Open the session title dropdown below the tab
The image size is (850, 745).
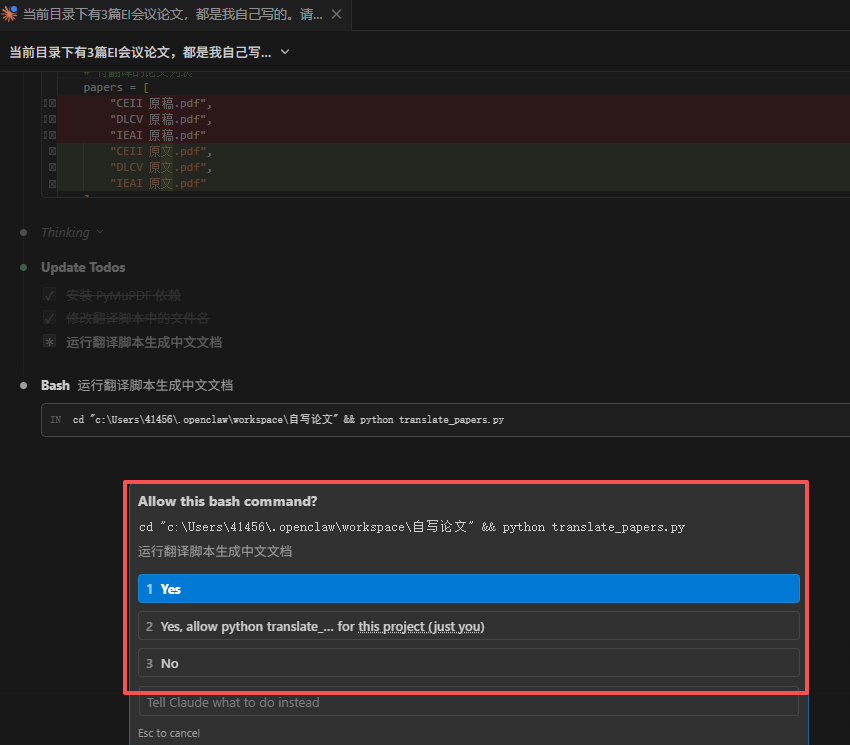[x=285, y=52]
